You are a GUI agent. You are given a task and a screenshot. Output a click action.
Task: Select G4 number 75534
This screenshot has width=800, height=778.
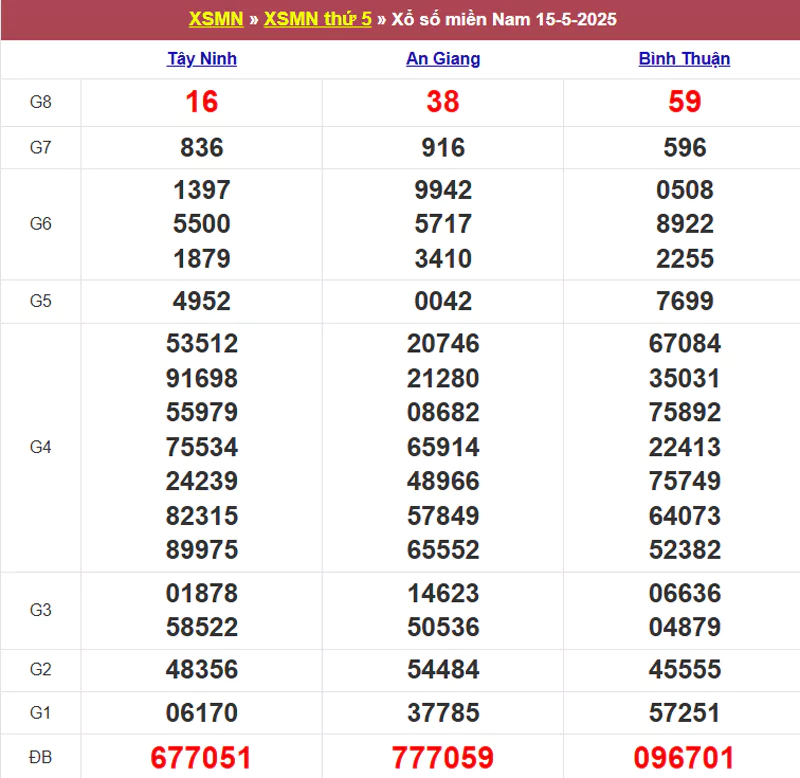click(x=202, y=447)
